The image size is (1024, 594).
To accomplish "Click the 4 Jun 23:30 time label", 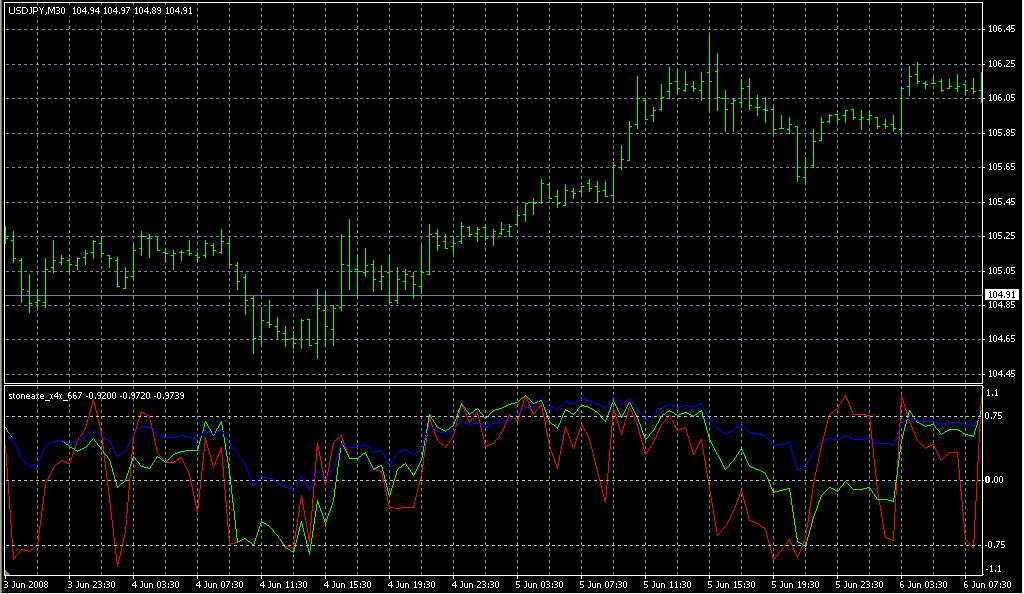I will [477, 584].
